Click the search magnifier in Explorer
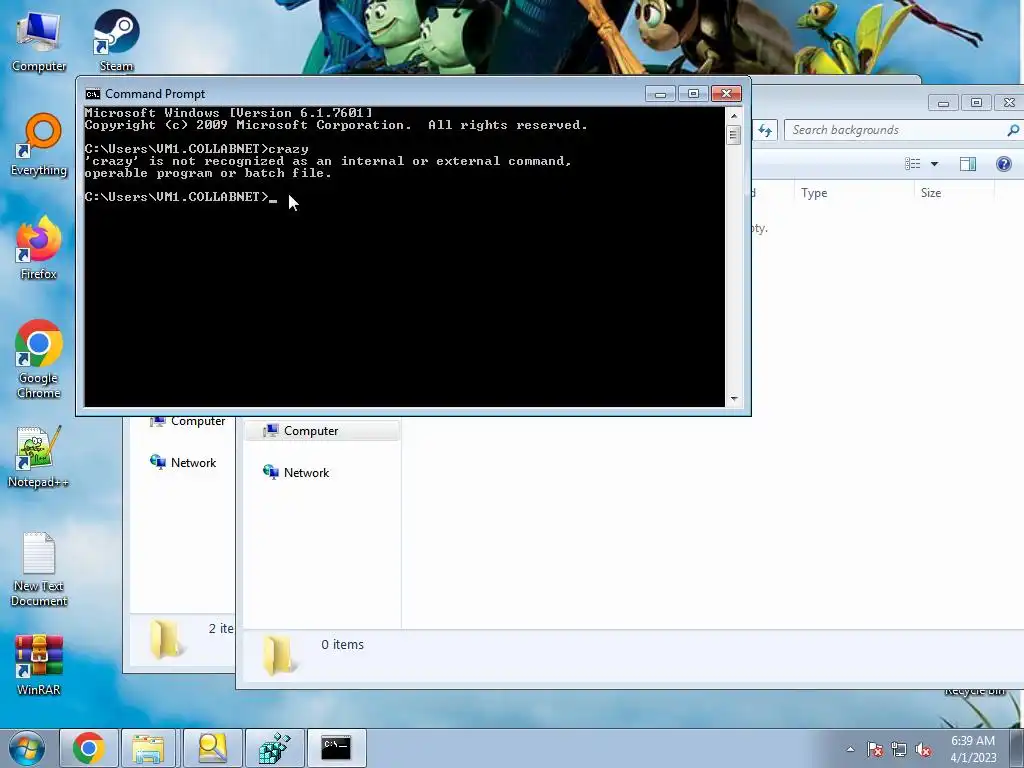1024x768 pixels. 1013,131
